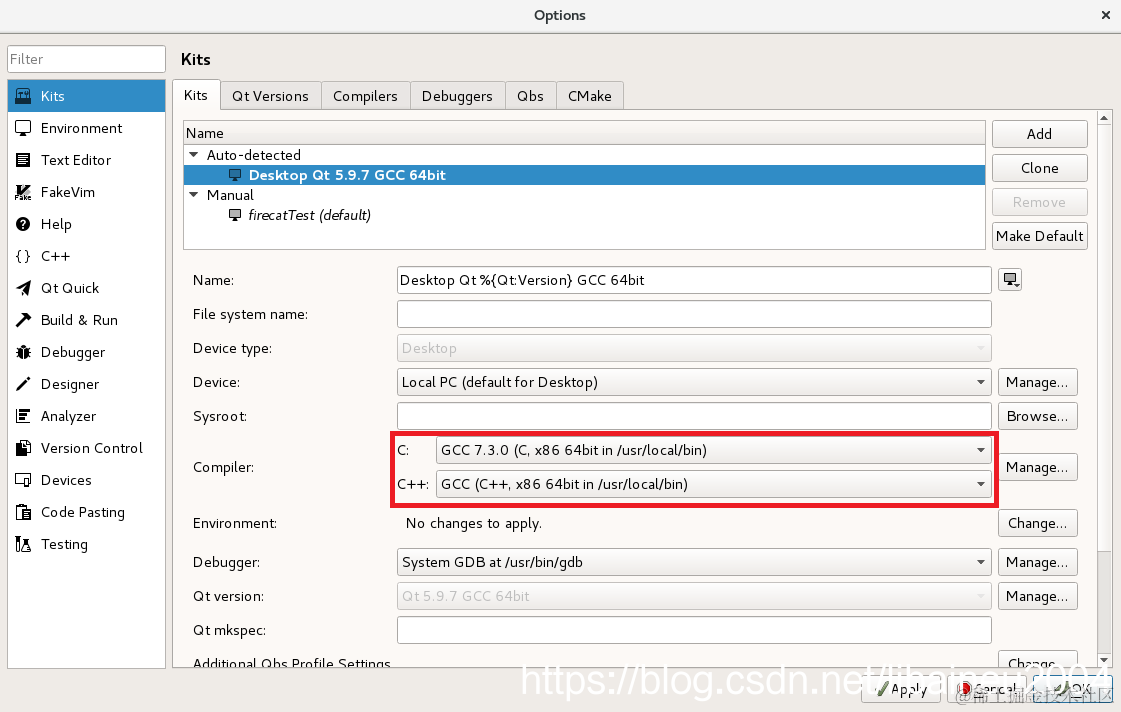
Task: Collapse the Manual kits group
Action: click(x=193, y=194)
